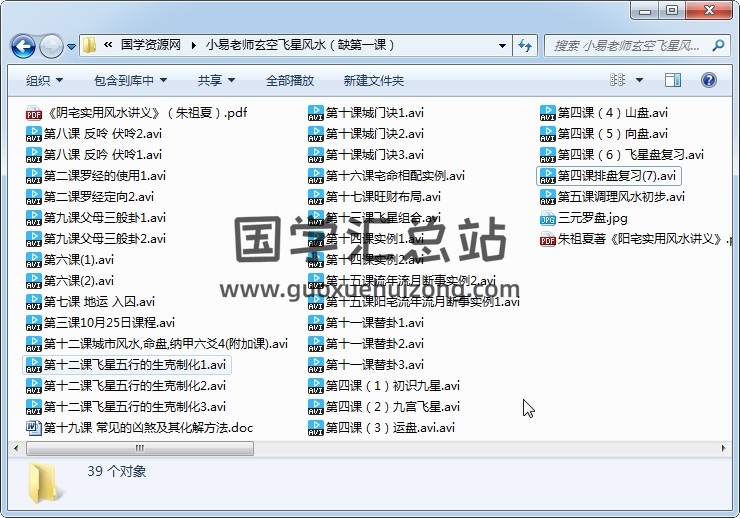Select file 第十课城门诀2.avi

pyautogui.click(x=366, y=134)
